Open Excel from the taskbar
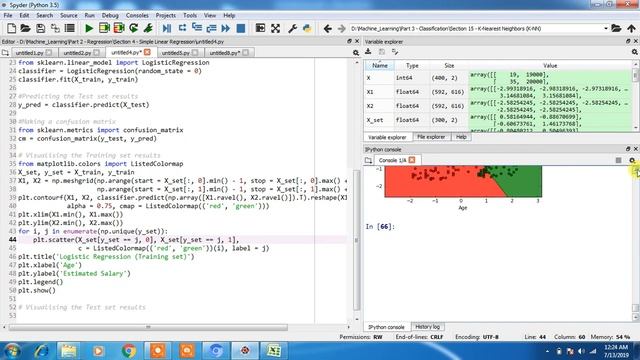The width and height of the screenshot is (640, 360). (x=274, y=351)
